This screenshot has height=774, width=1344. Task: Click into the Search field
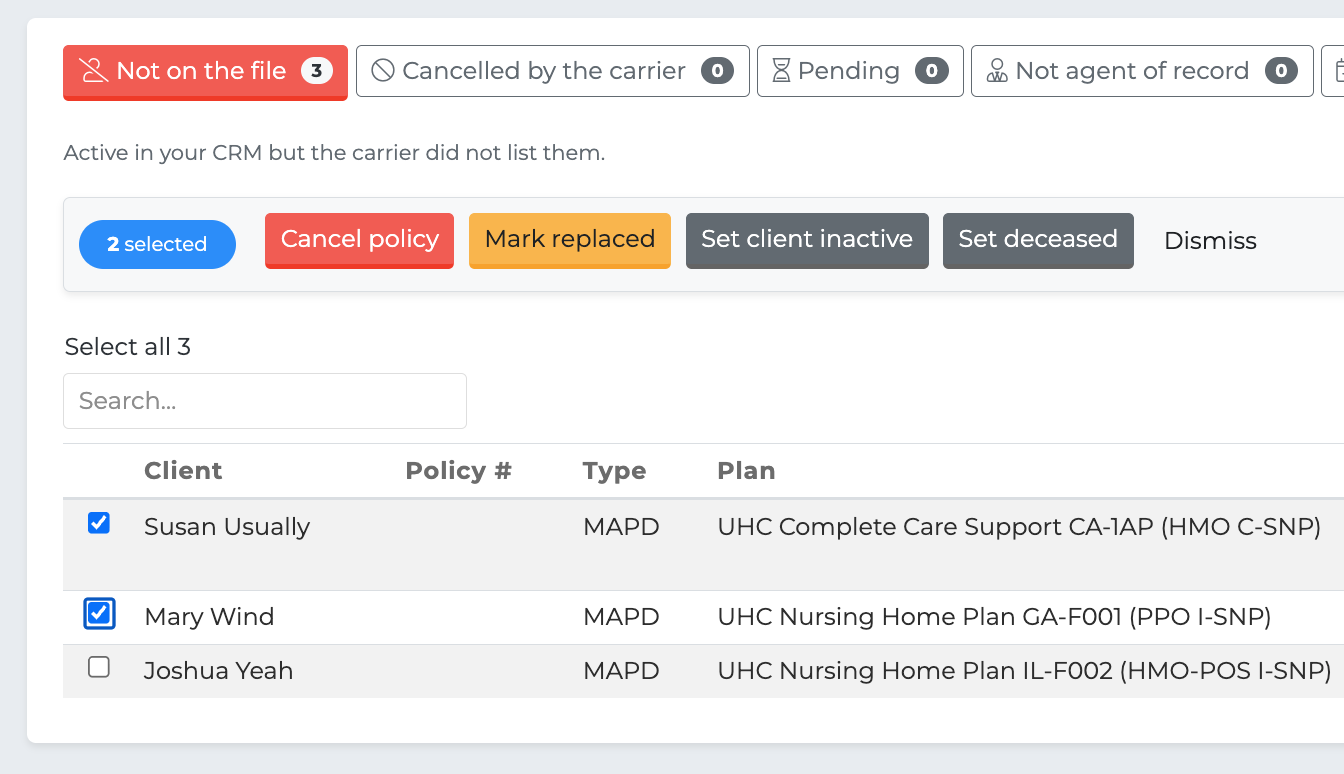click(x=265, y=401)
